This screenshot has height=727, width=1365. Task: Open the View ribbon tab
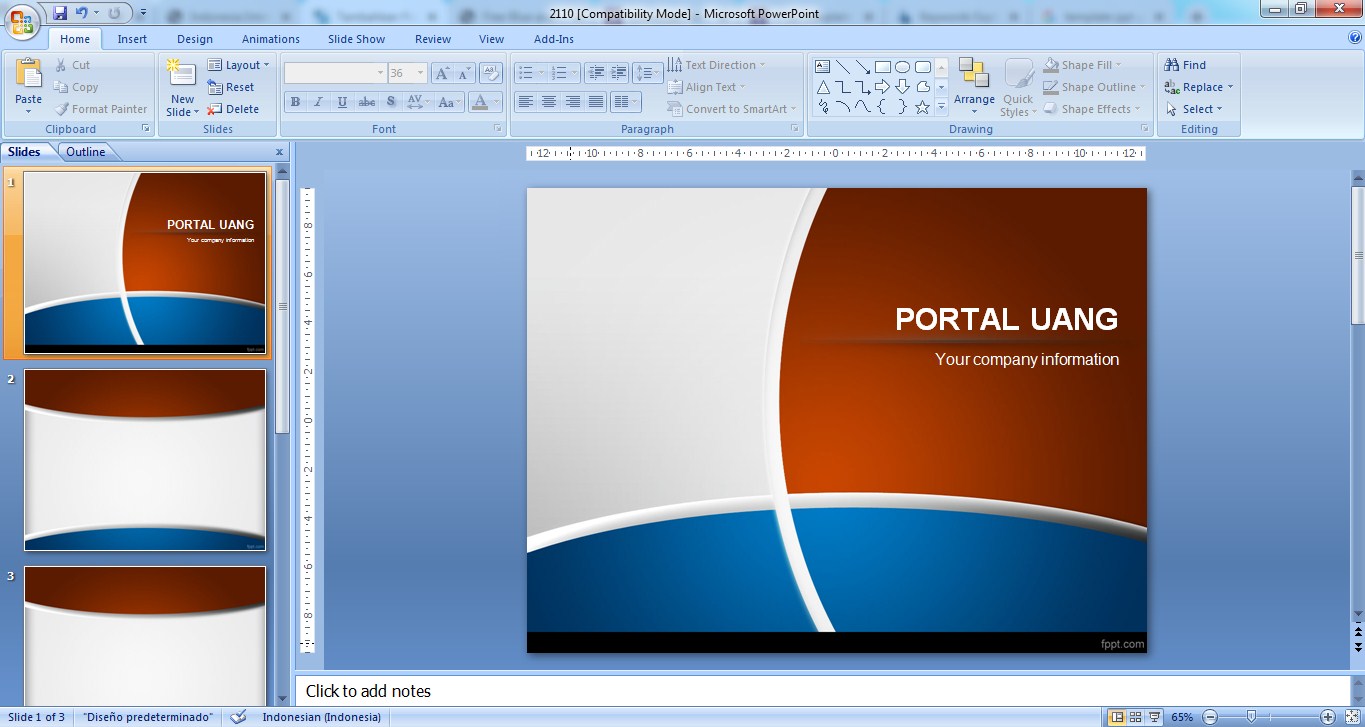point(491,39)
